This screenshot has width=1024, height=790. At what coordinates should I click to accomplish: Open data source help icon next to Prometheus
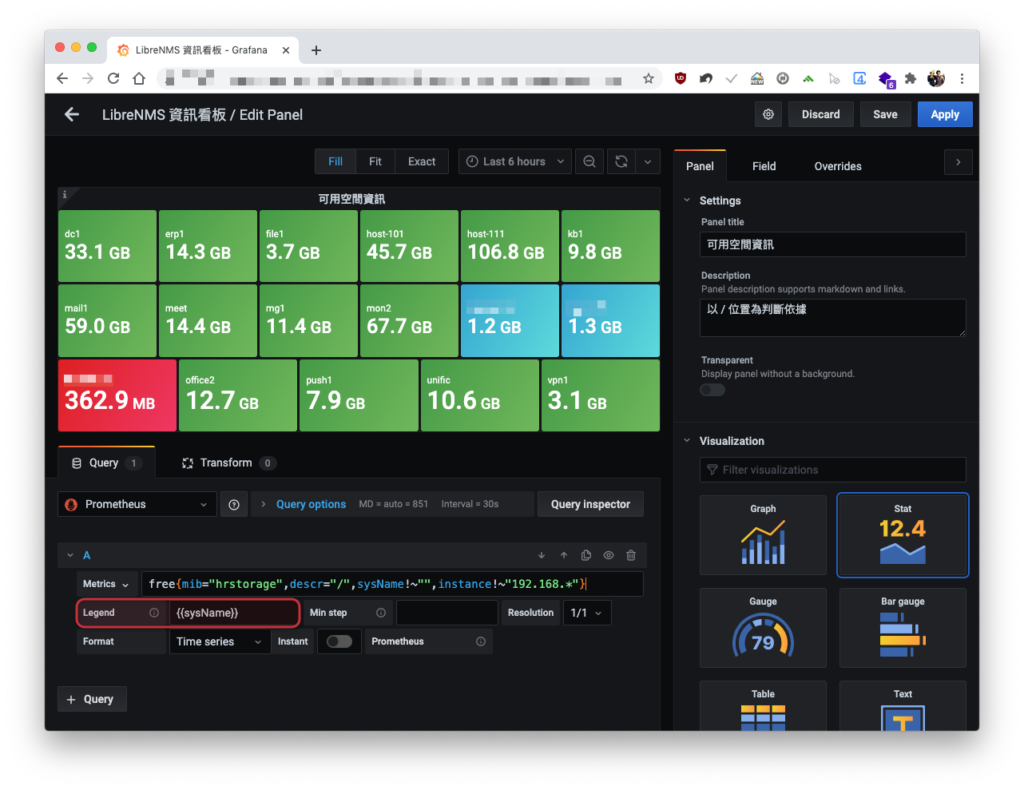click(x=234, y=504)
